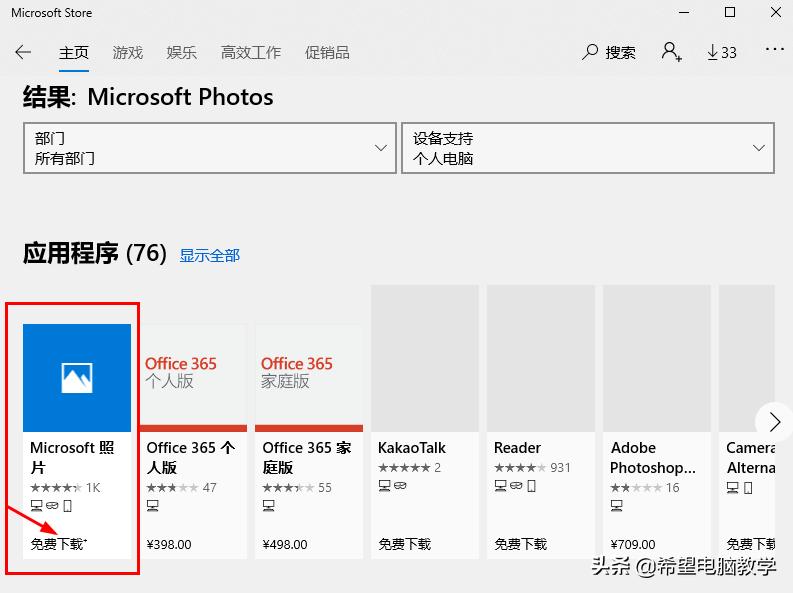Maximize the Microsoft Store window
Viewport: 793px width, 593px height.
(730, 12)
